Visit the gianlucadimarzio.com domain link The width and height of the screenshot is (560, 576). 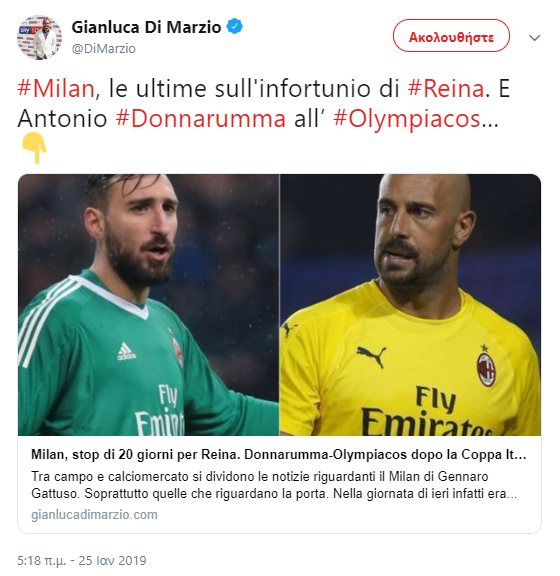94,515
